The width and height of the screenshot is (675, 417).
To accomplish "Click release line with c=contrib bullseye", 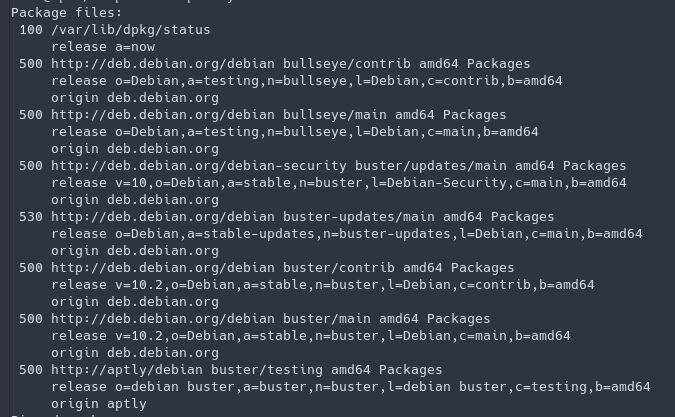I will (307, 81).
